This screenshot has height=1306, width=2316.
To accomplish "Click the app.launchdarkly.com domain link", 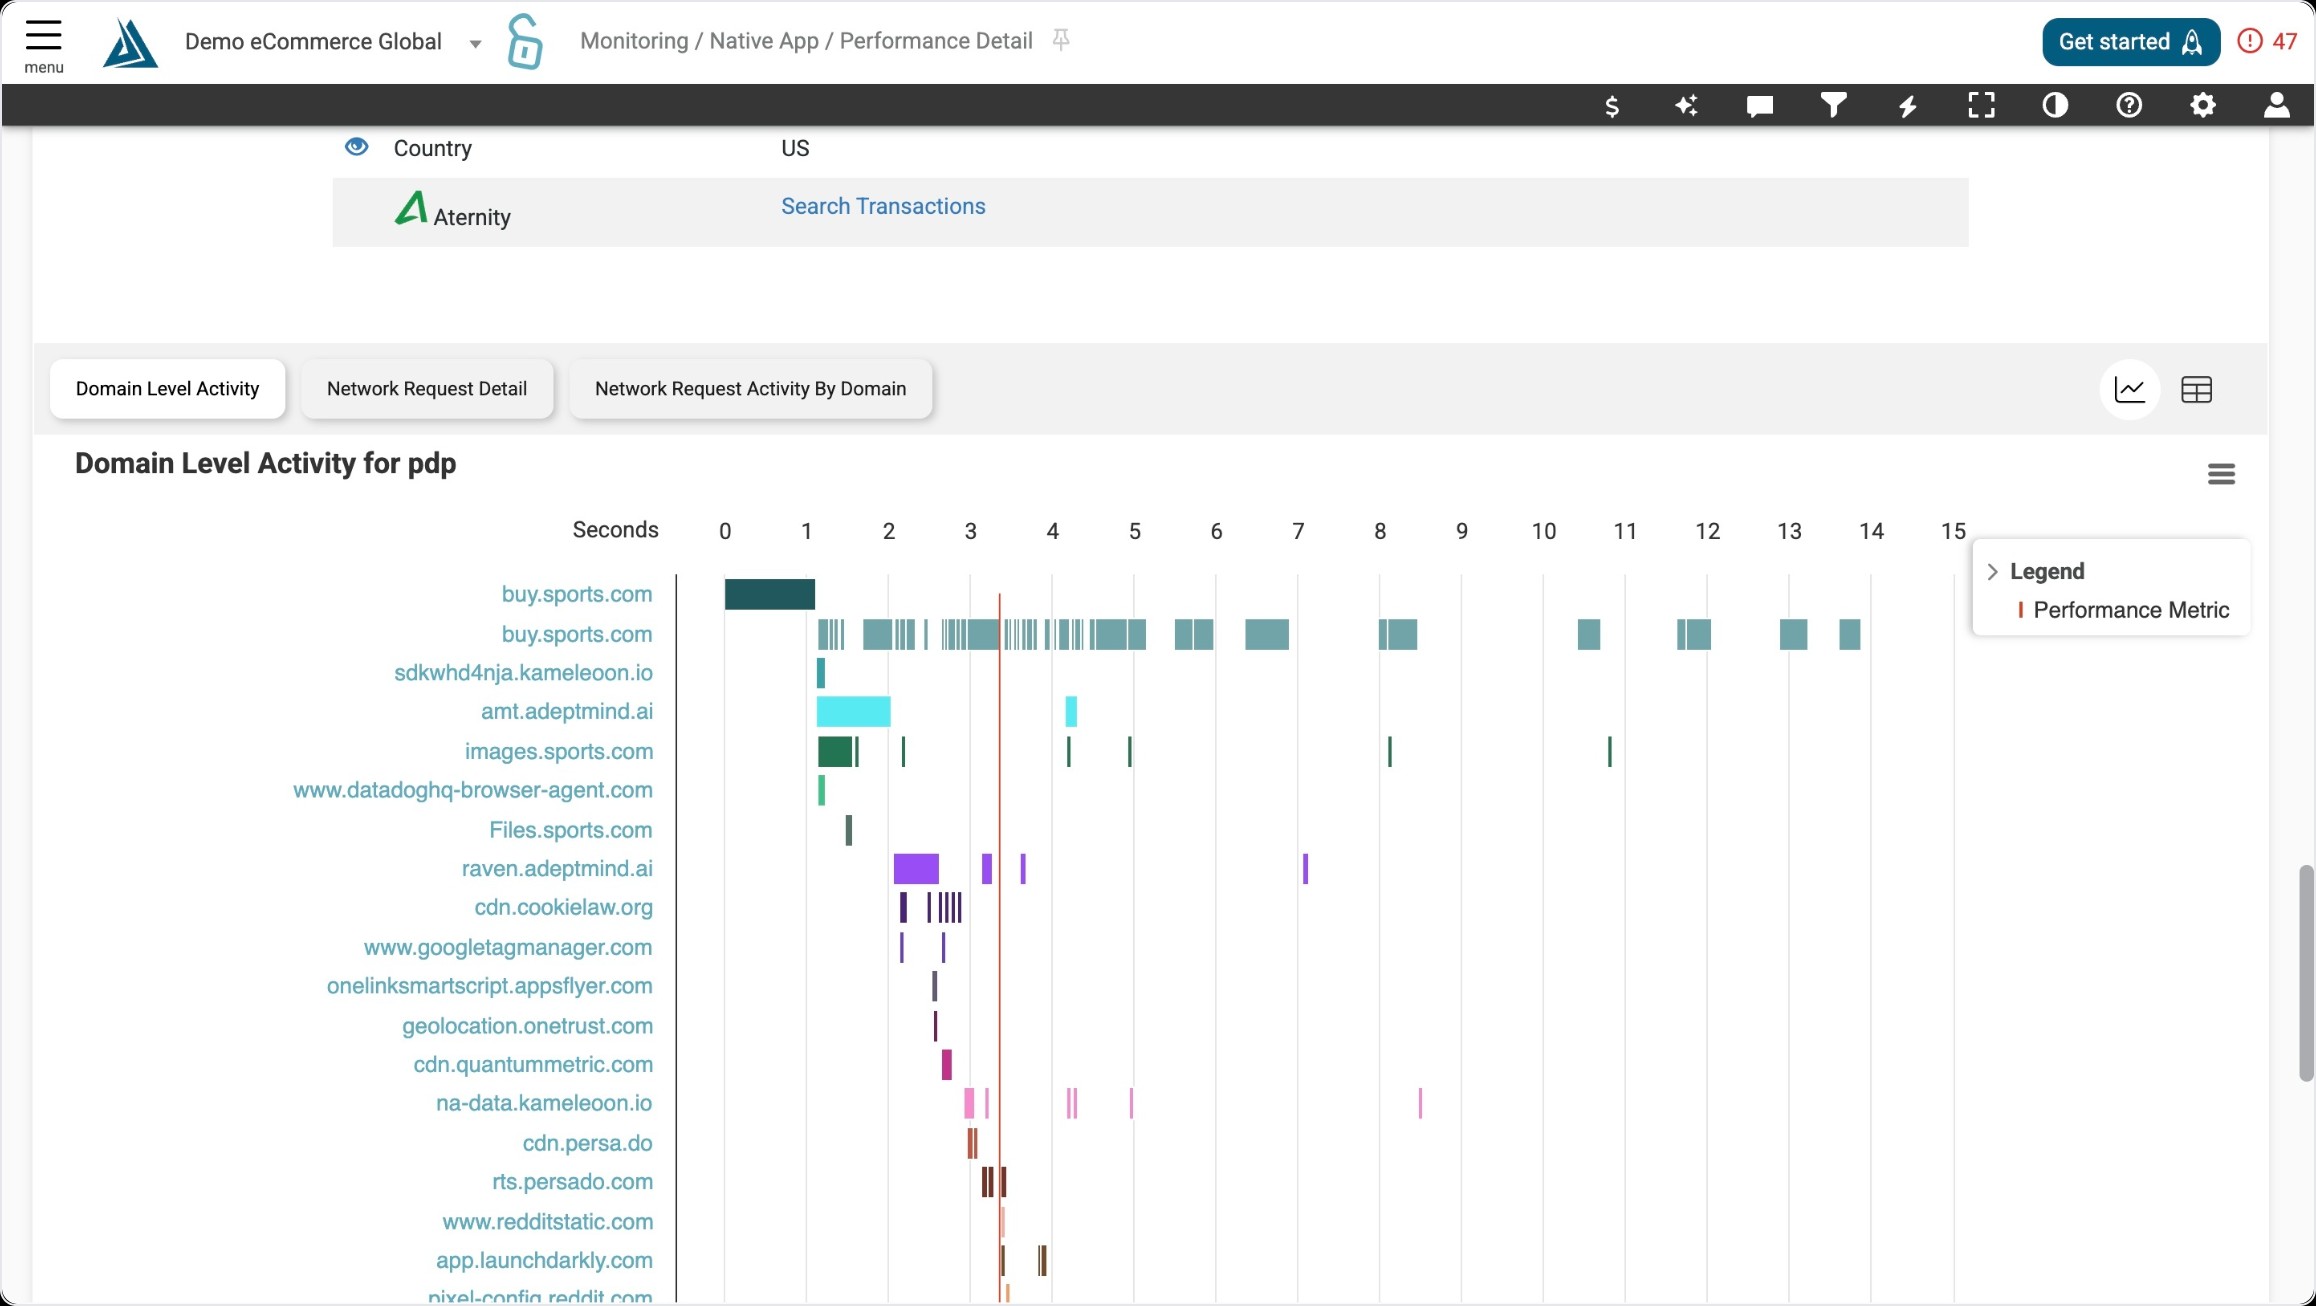I will pos(544,1261).
